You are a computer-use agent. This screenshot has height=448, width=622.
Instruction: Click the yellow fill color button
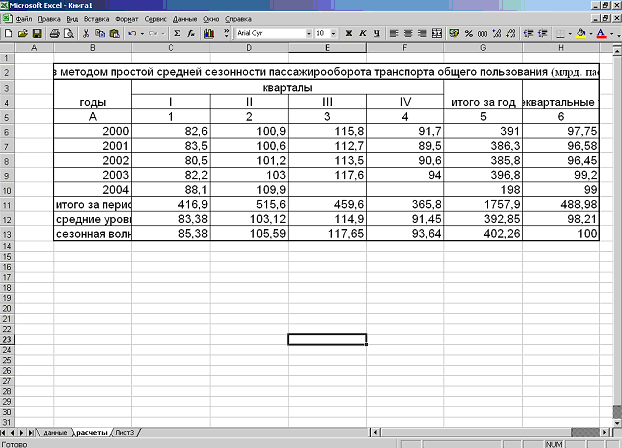pyautogui.click(x=581, y=33)
